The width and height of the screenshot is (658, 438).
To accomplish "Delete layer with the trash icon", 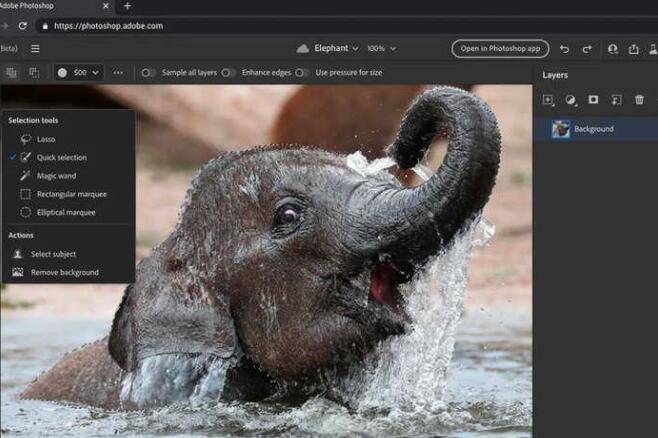I will [x=639, y=100].
